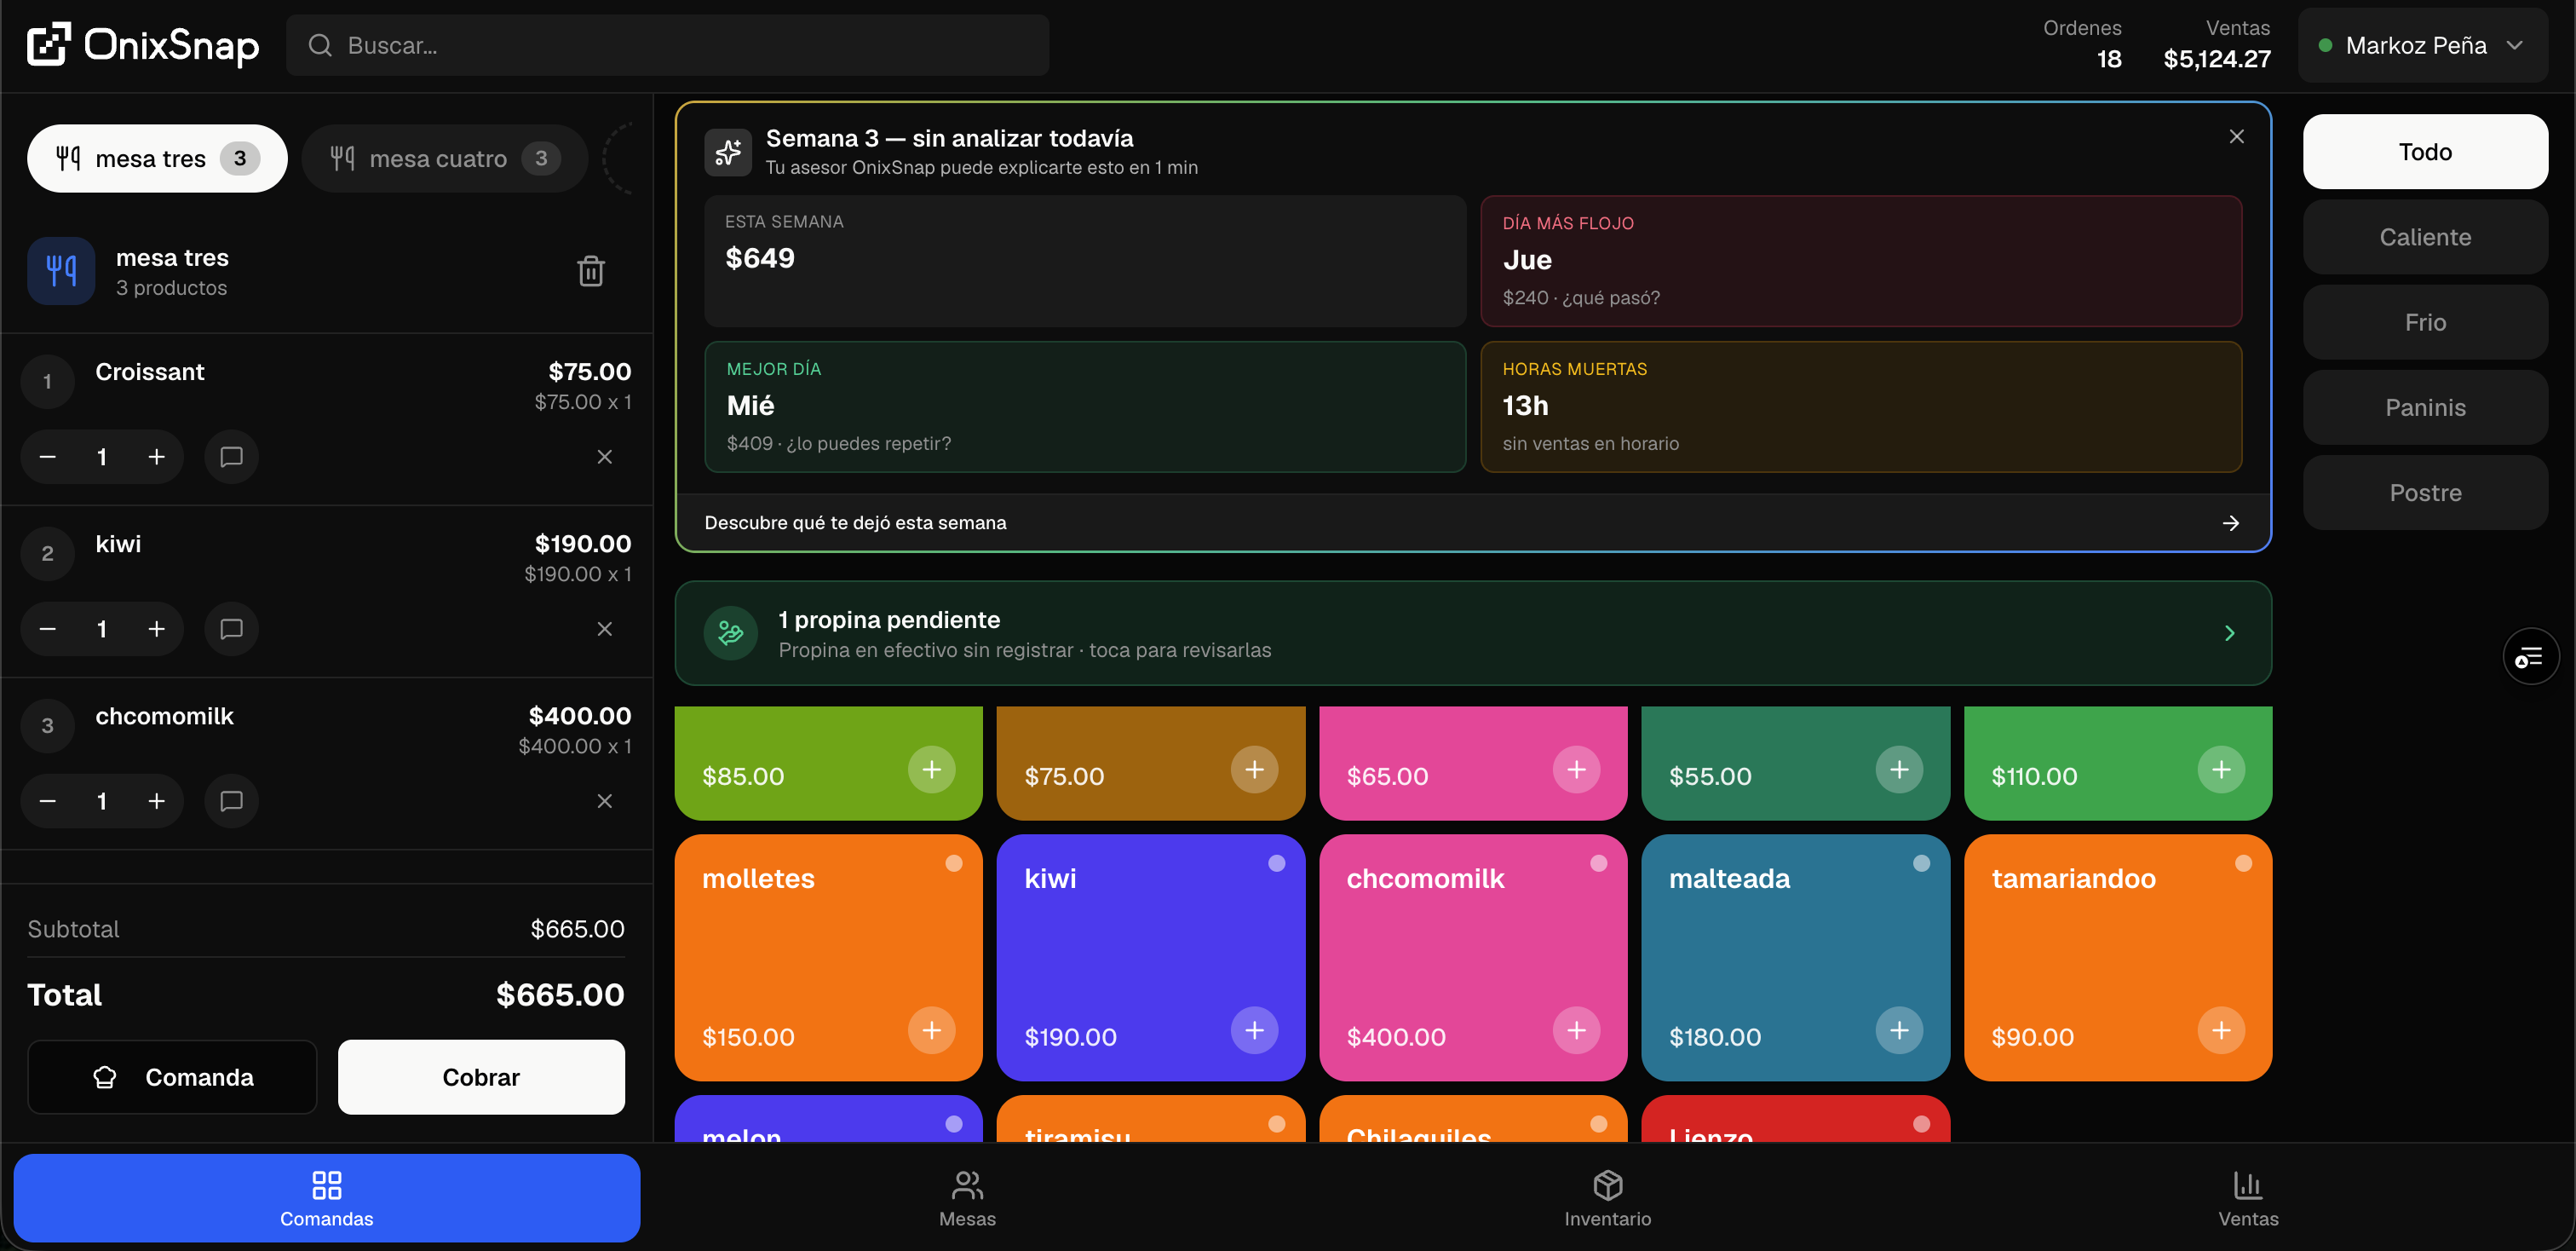Remove Croissant from the order
This screenshot has width=2576, height=1251.
point(605,457)
